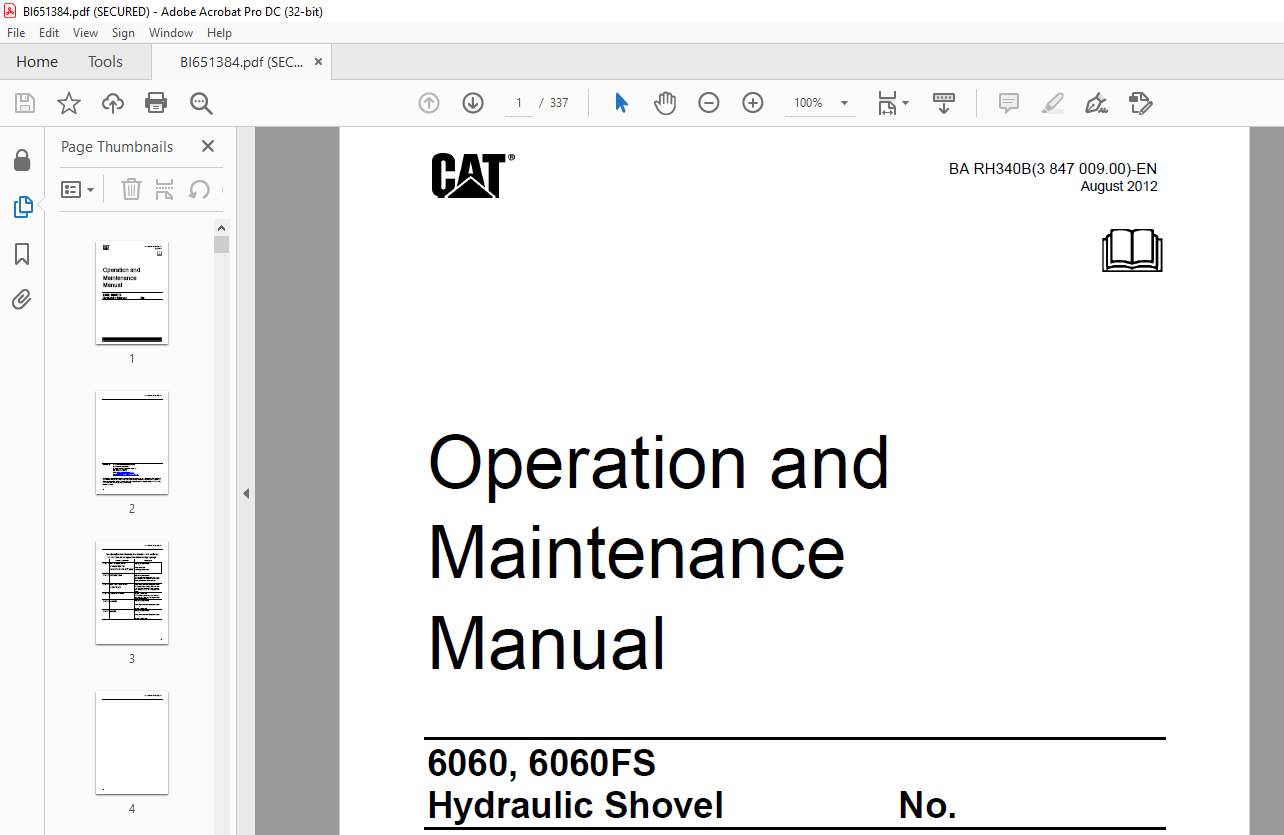
Task: Open the Sign document pen tool
Action: click(x=1096, y=103)
